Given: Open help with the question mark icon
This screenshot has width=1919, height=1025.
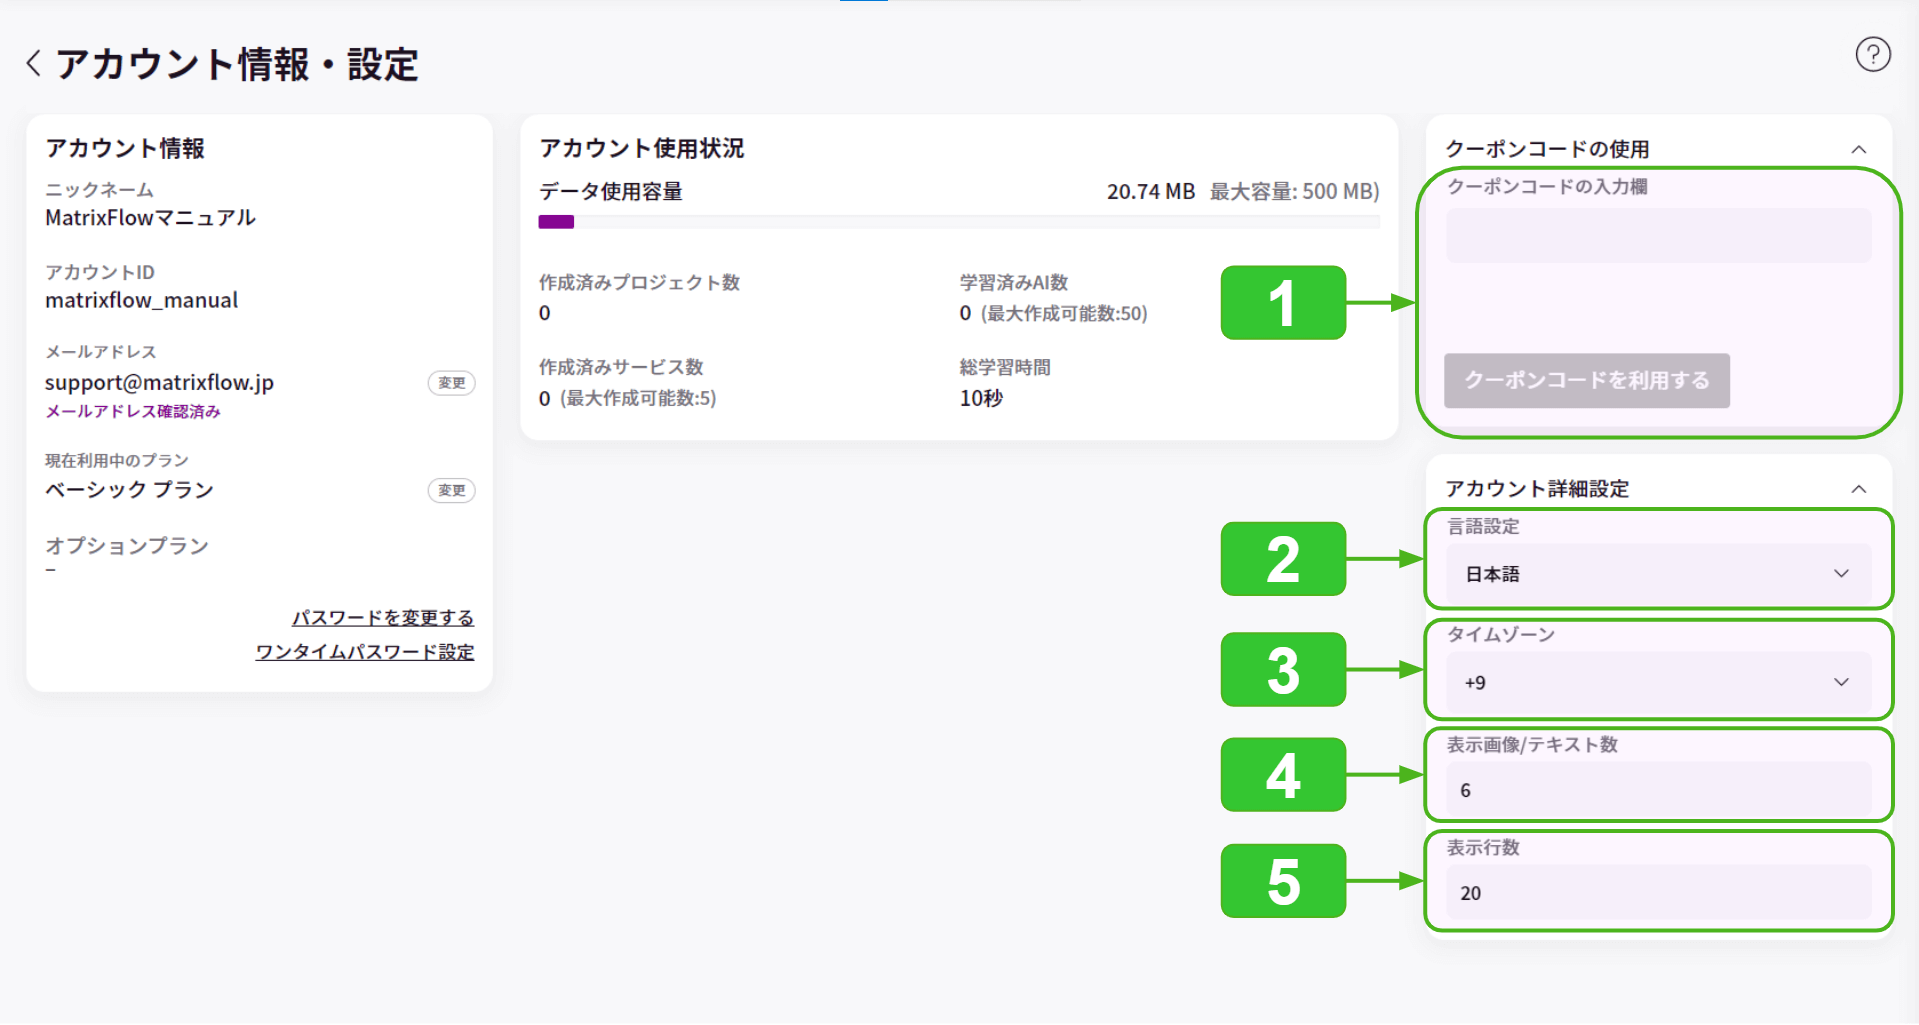Looking at the screenshot, I should pos(1873,54).
